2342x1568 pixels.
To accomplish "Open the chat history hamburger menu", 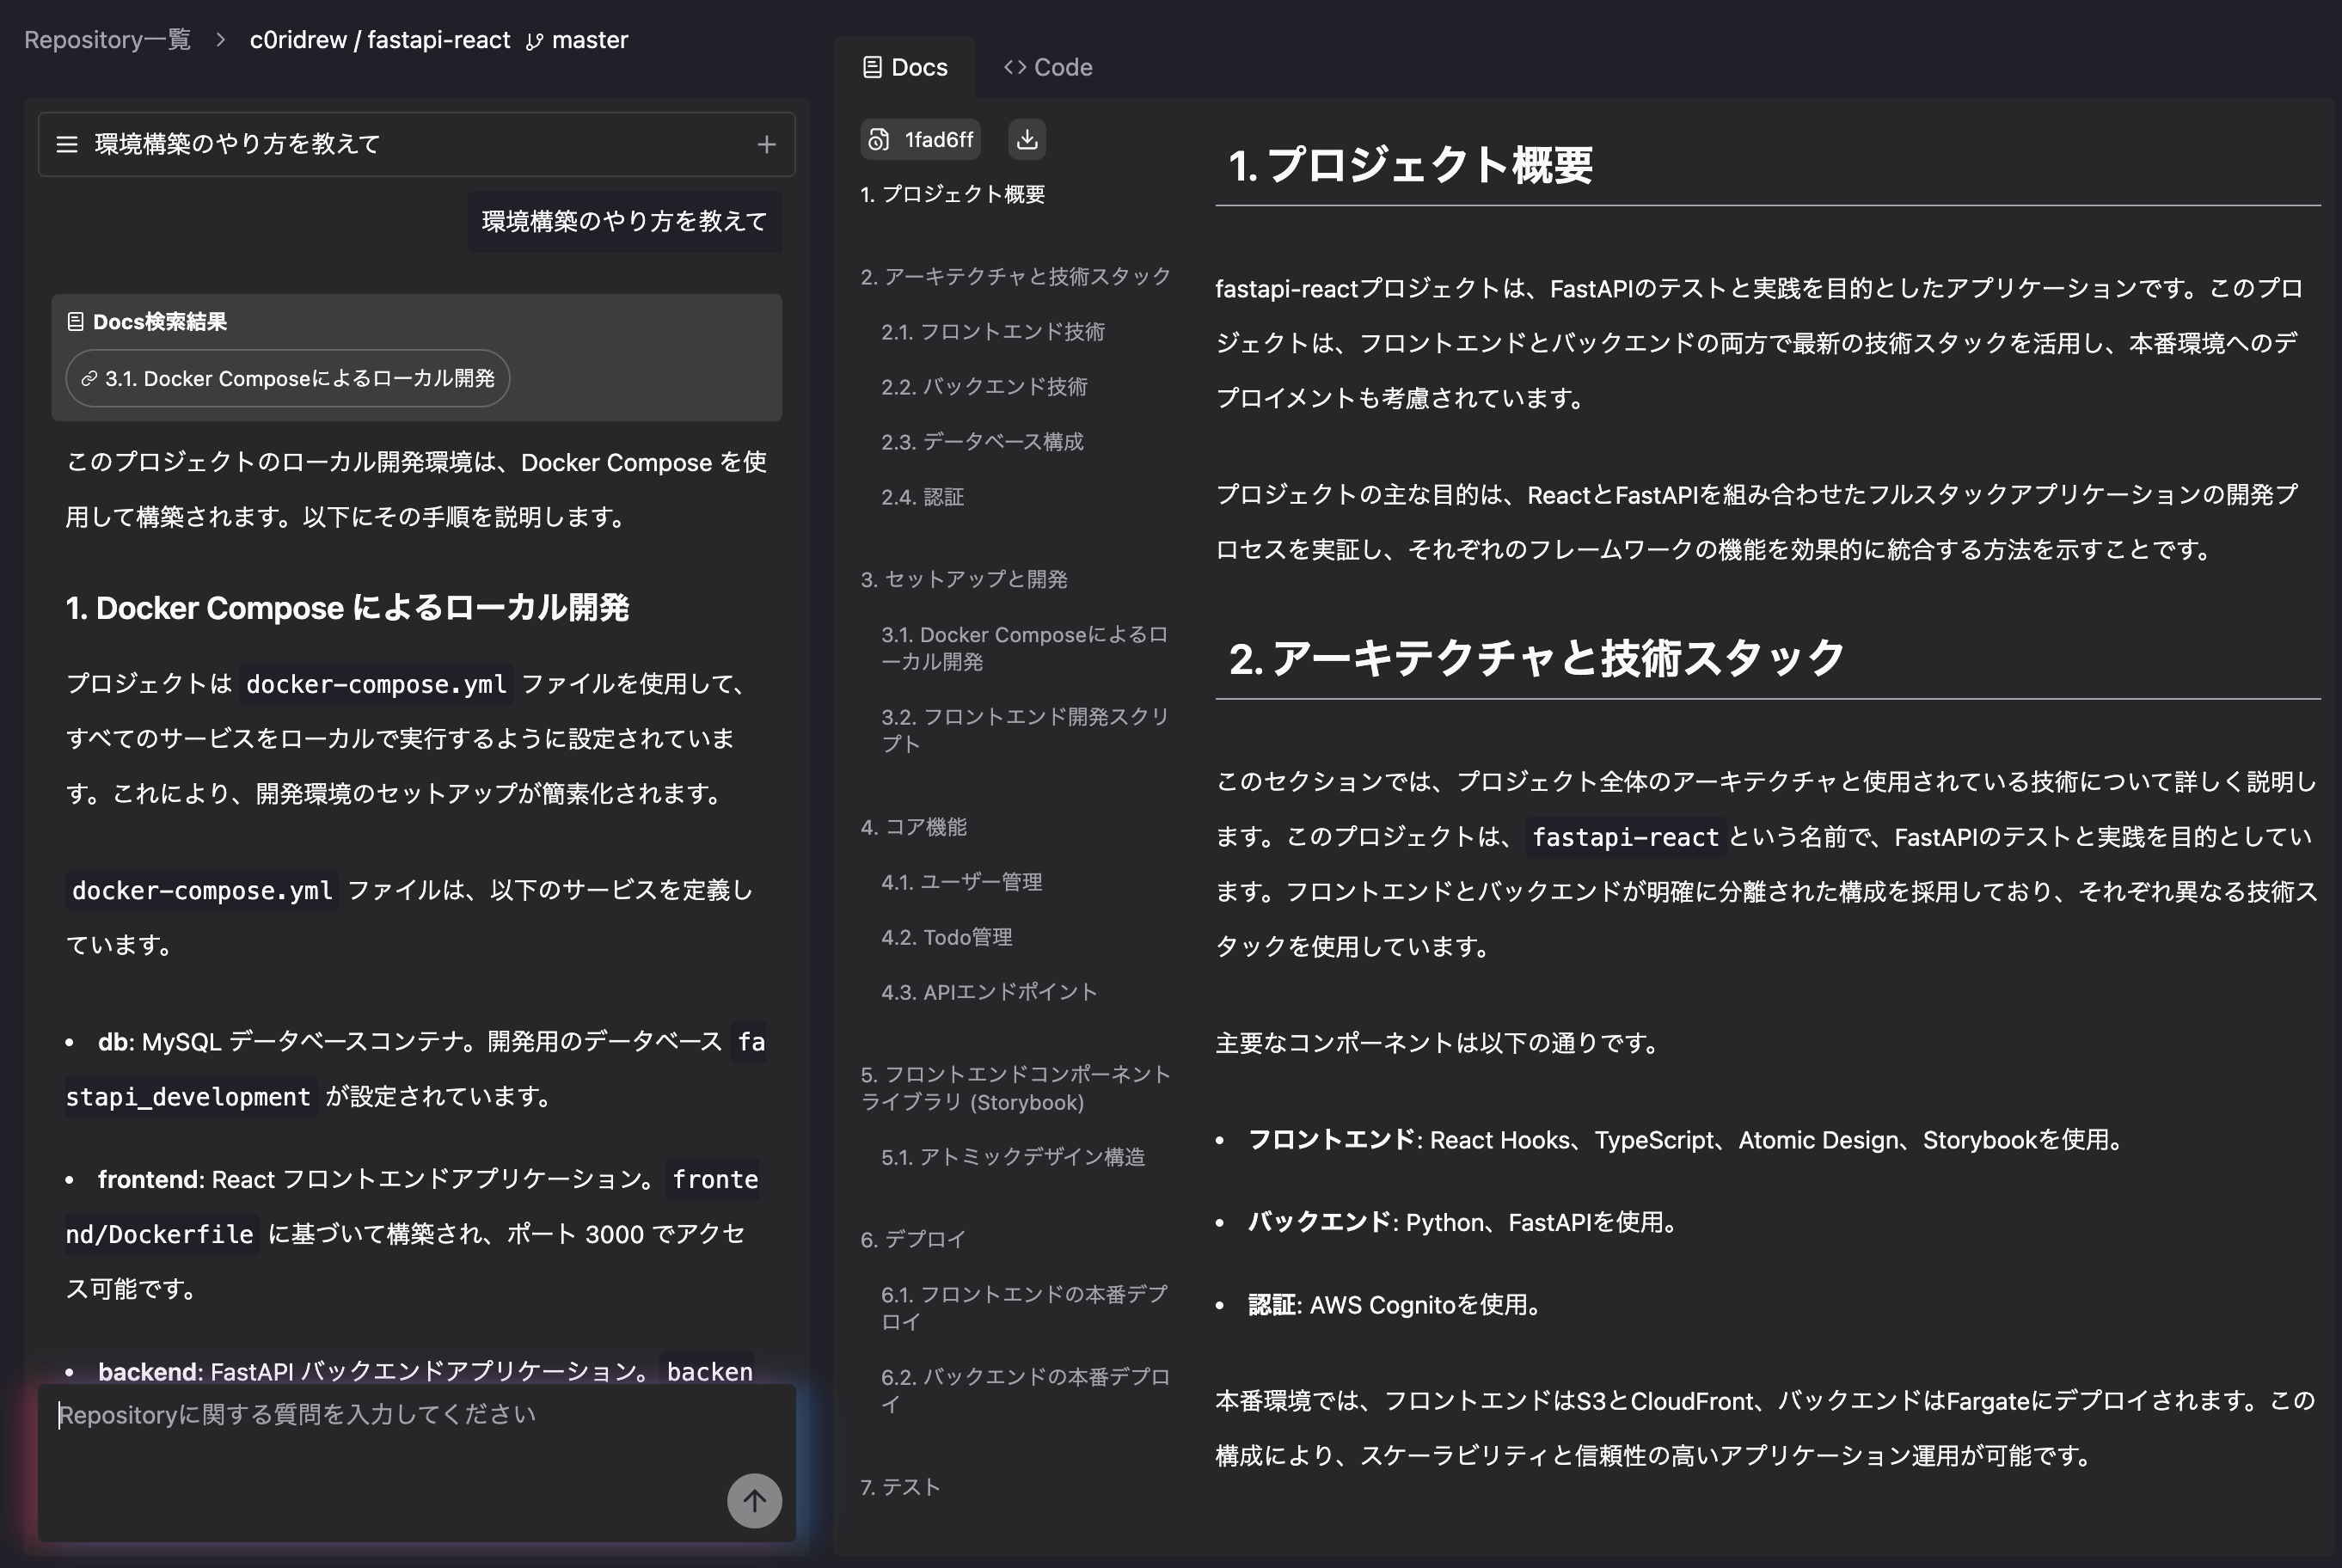I will (x=67, y=144).
